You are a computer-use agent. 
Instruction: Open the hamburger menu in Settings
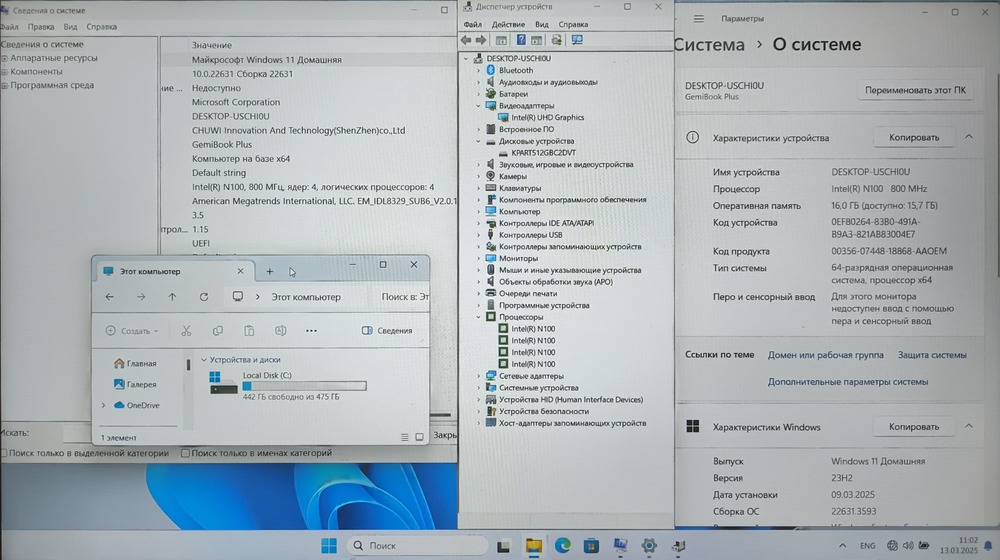(x=698, y=18)
